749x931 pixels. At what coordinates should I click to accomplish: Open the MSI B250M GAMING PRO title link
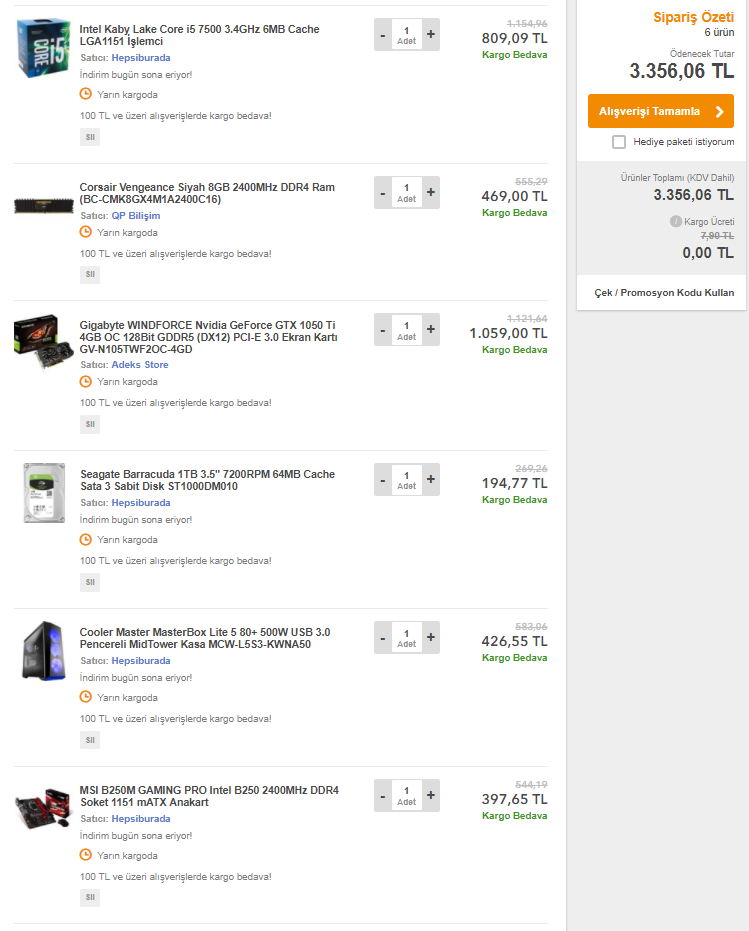pos(209,796)
